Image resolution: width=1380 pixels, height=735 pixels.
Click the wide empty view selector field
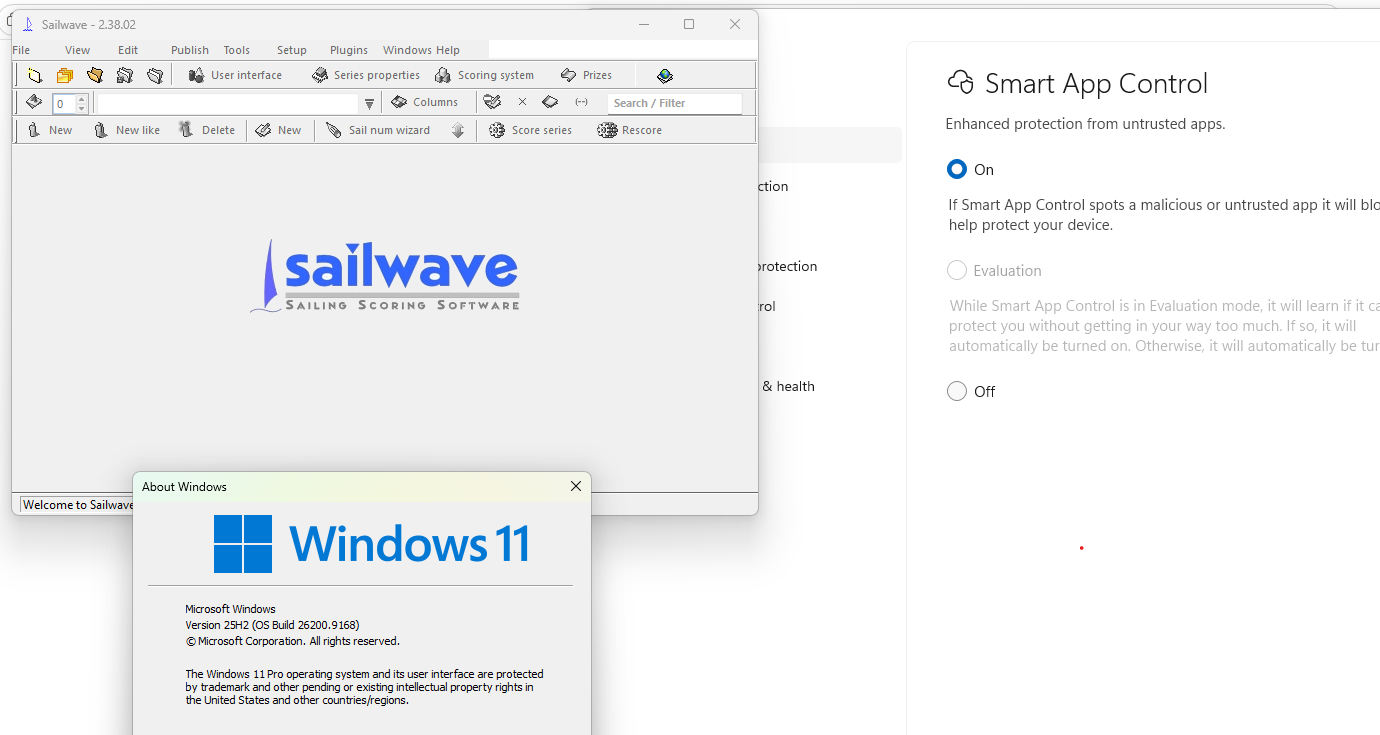227,103
